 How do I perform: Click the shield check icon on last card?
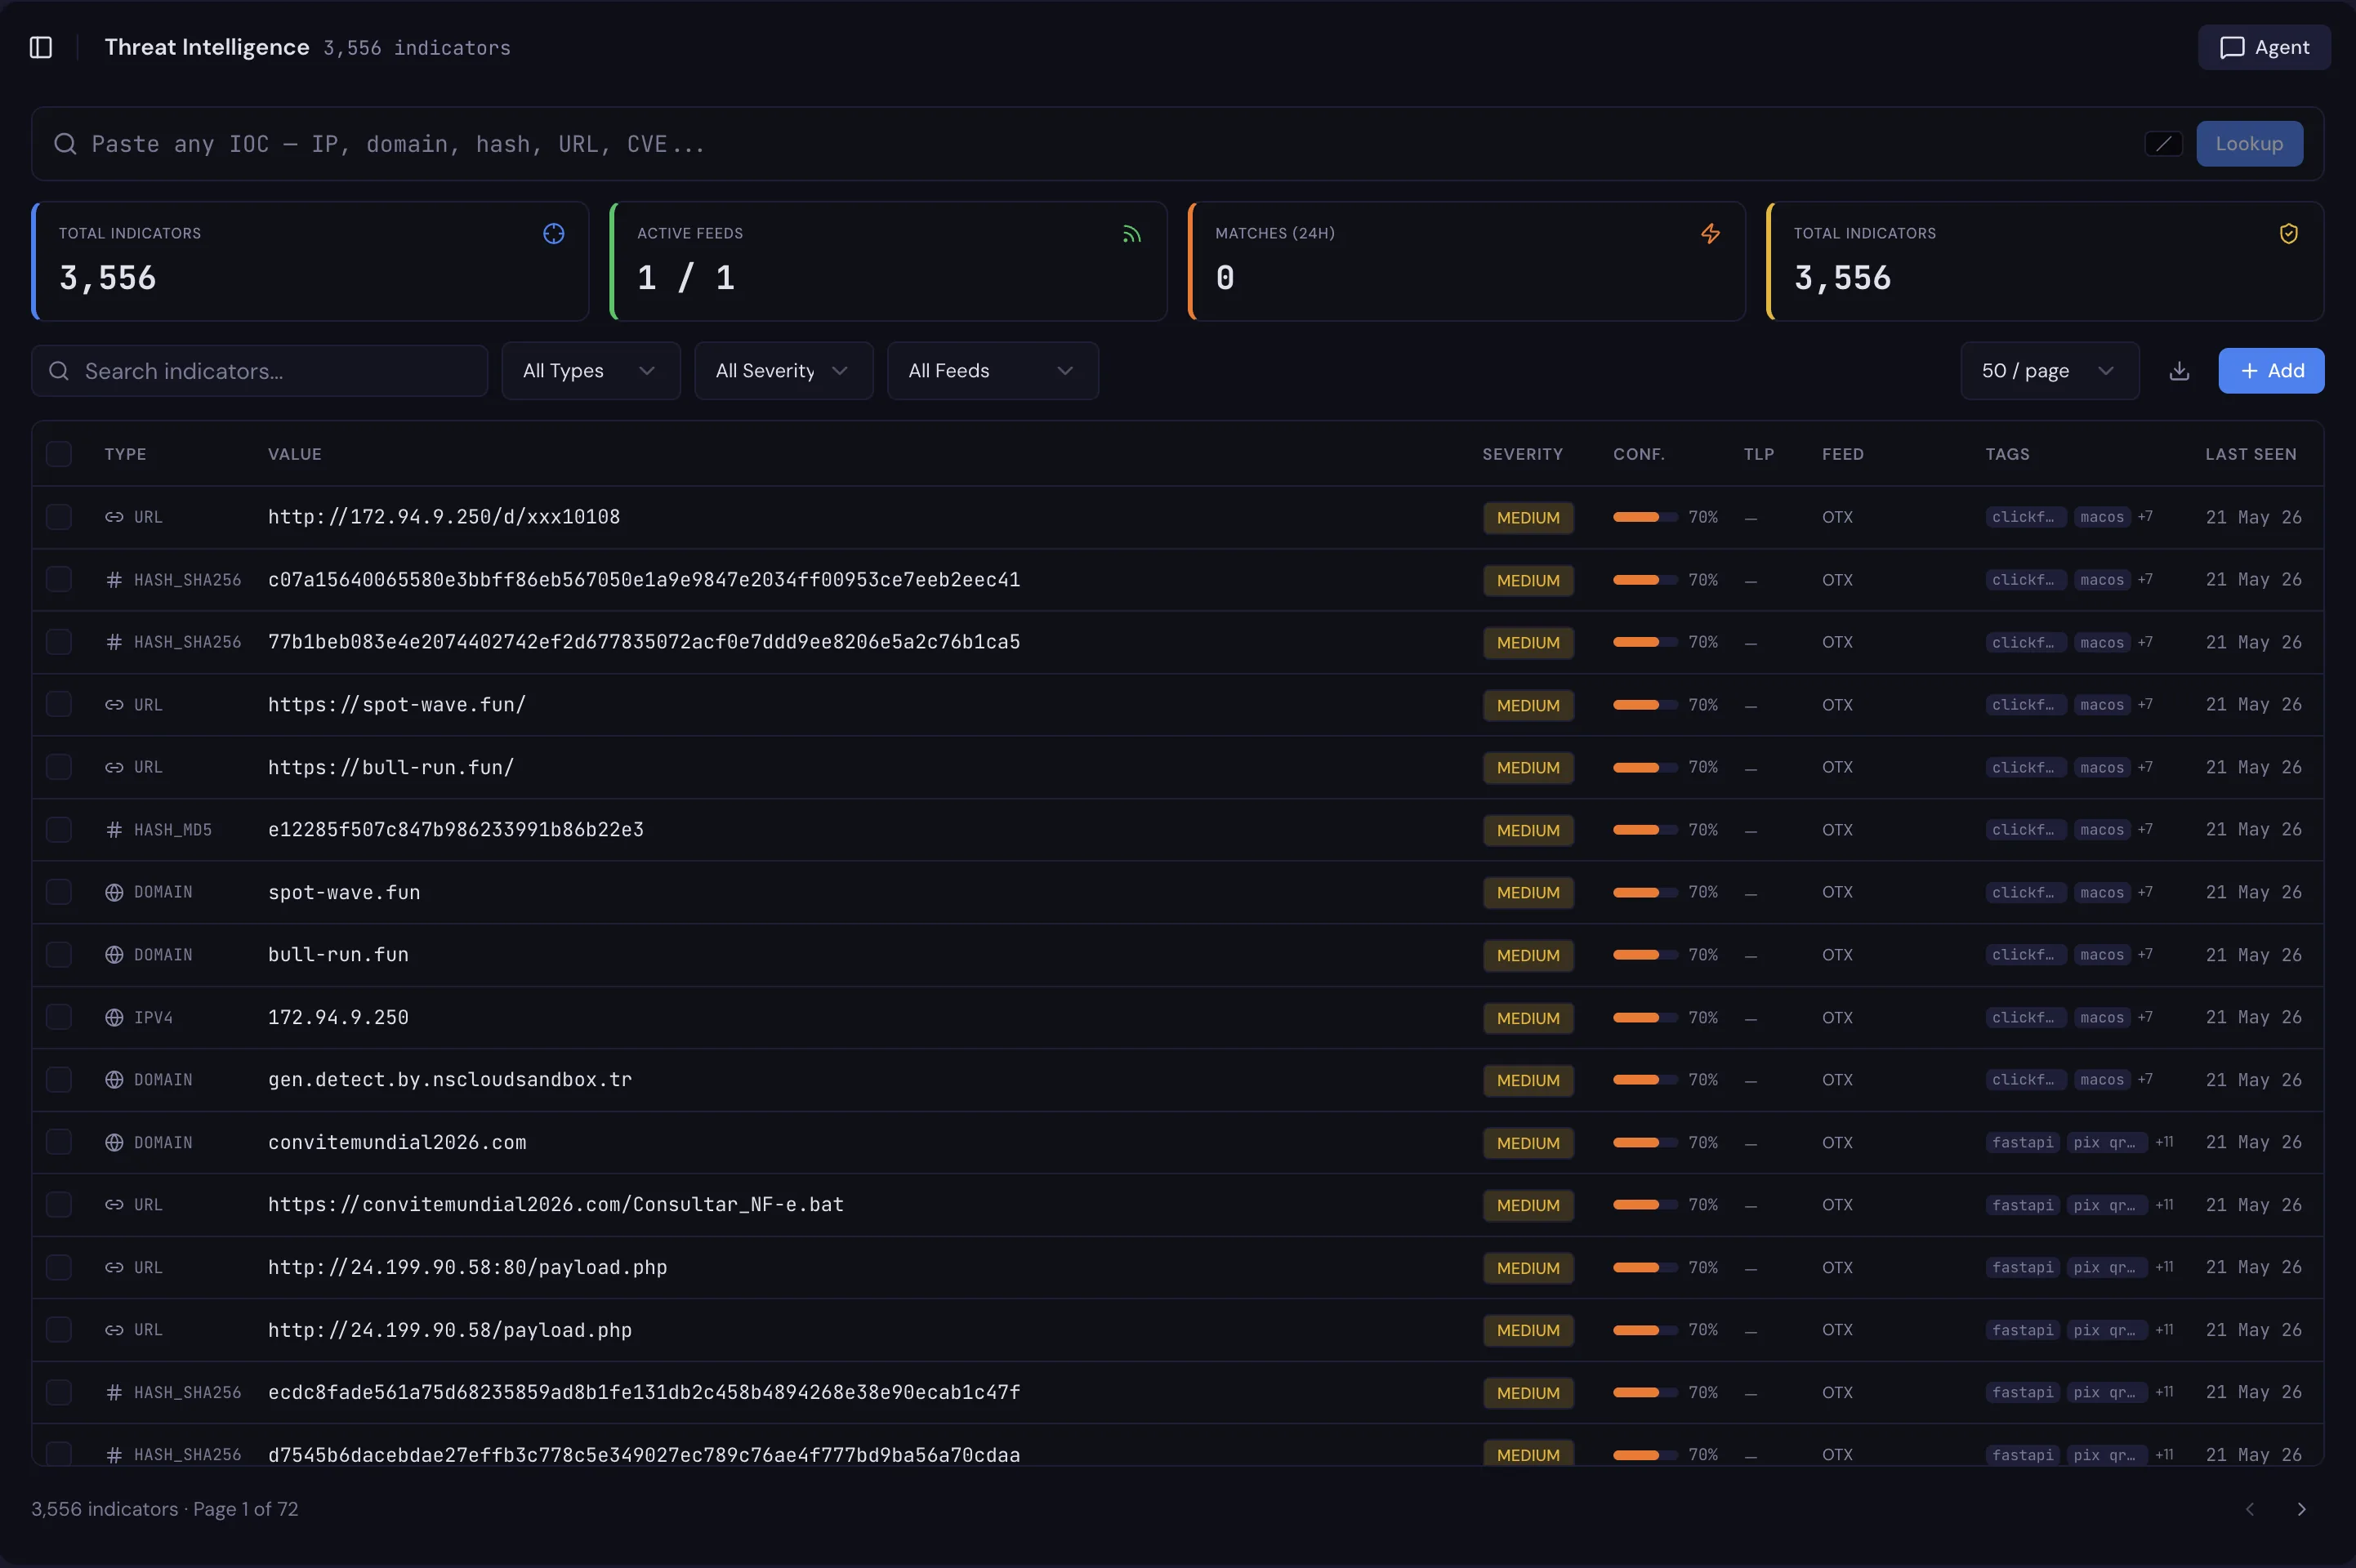(x=2288, y=234)
